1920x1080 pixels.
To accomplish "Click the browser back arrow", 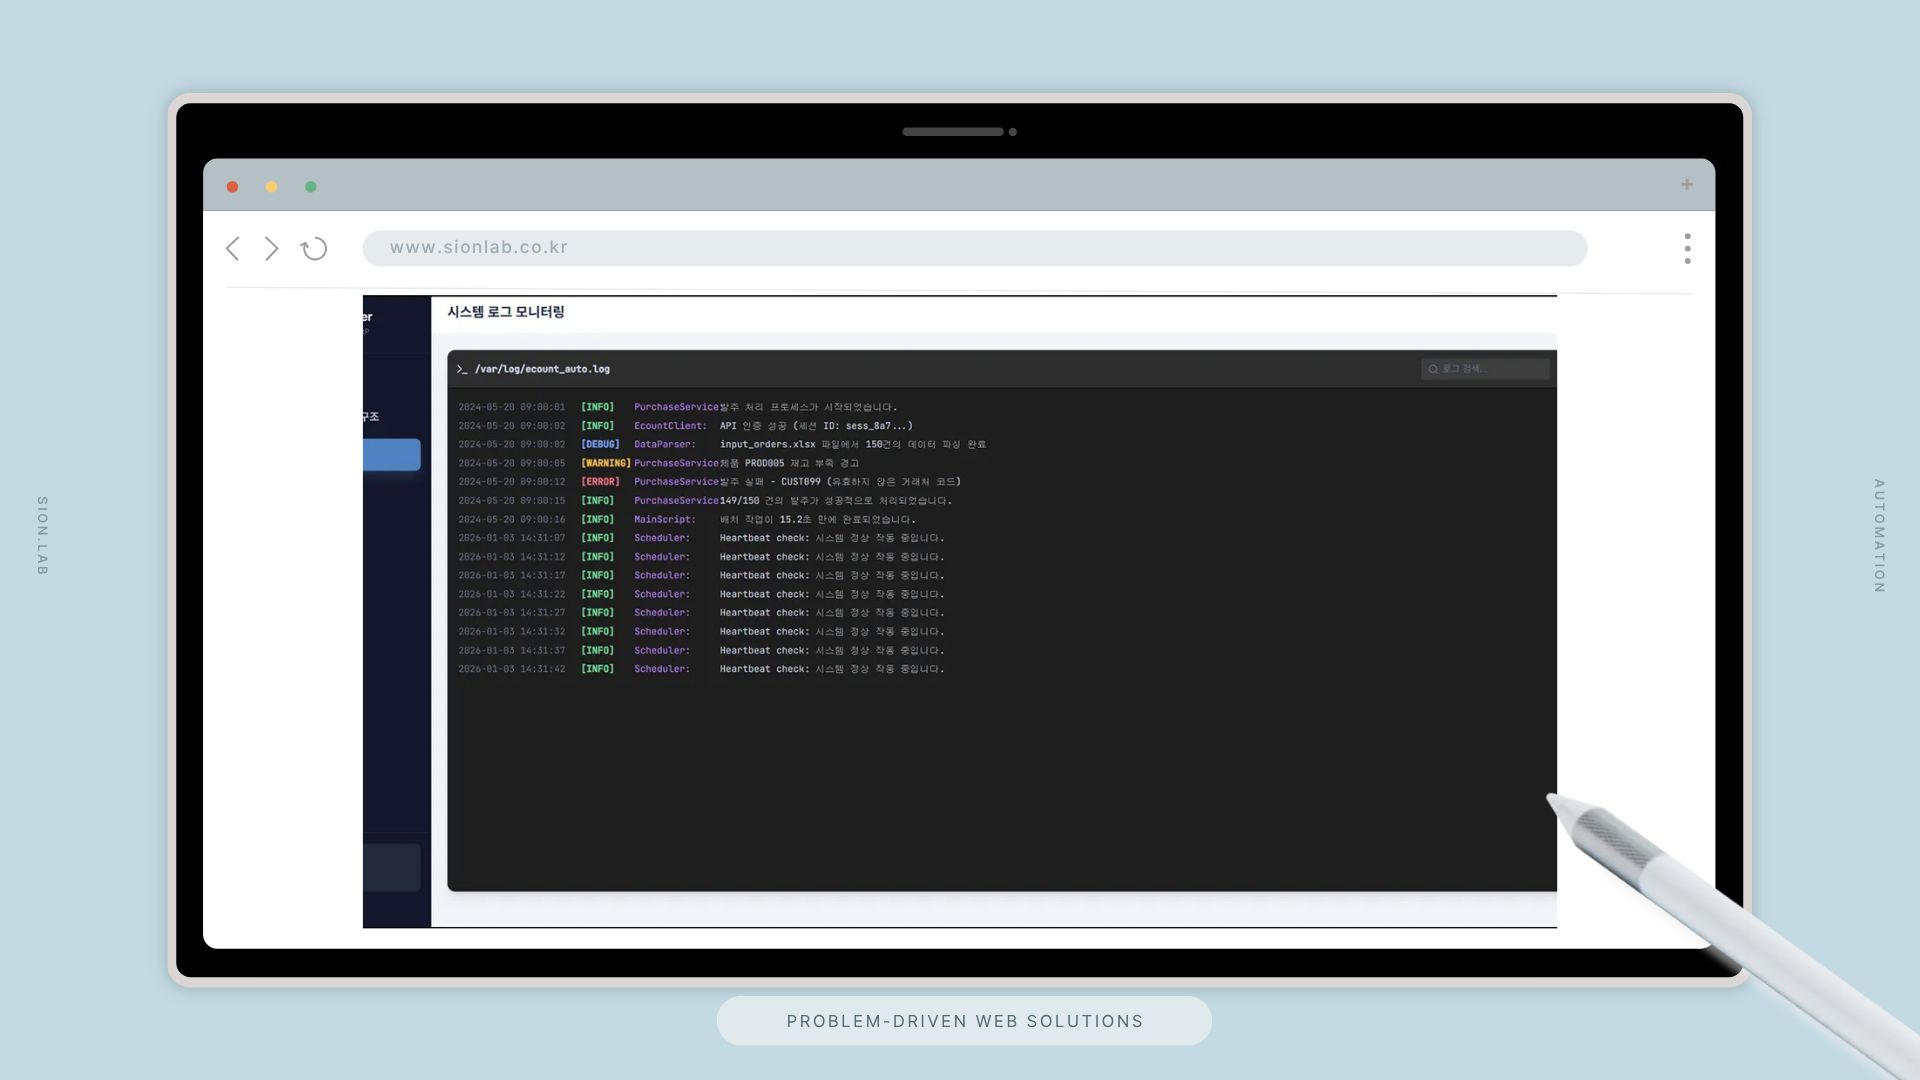I will 233,249.
